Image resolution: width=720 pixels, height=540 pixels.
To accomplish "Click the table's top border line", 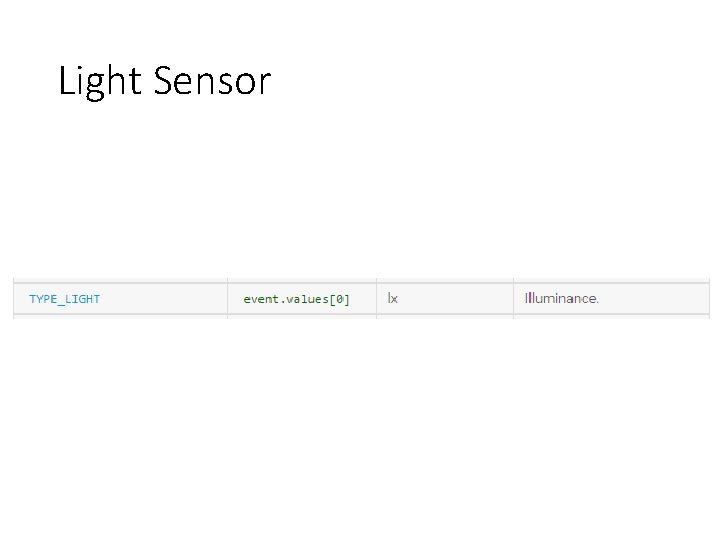I will click(x=361, y=283).
